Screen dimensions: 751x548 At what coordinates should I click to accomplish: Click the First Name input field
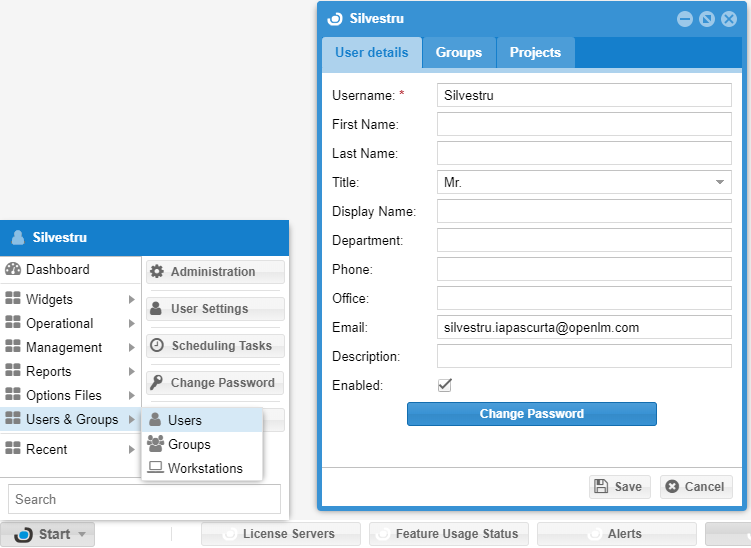[584, 125]
